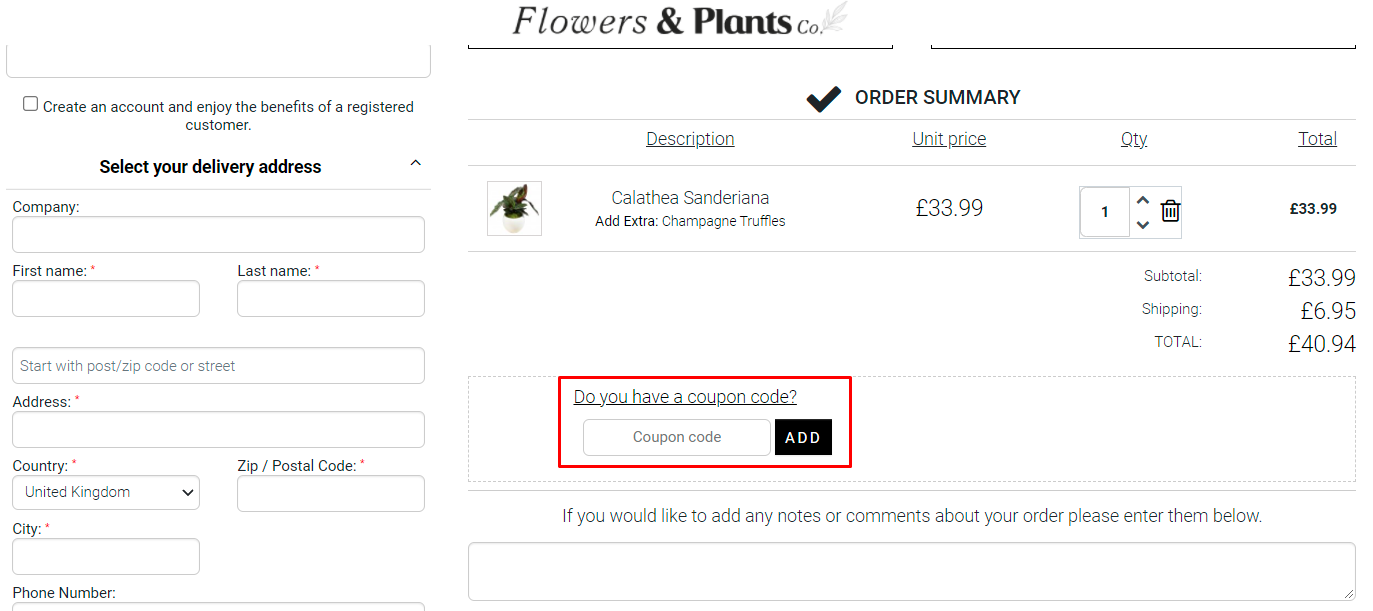Click the quantity value box showing 1
This screenshot has height=611, width=1373.
click(x=1104, y=211)
